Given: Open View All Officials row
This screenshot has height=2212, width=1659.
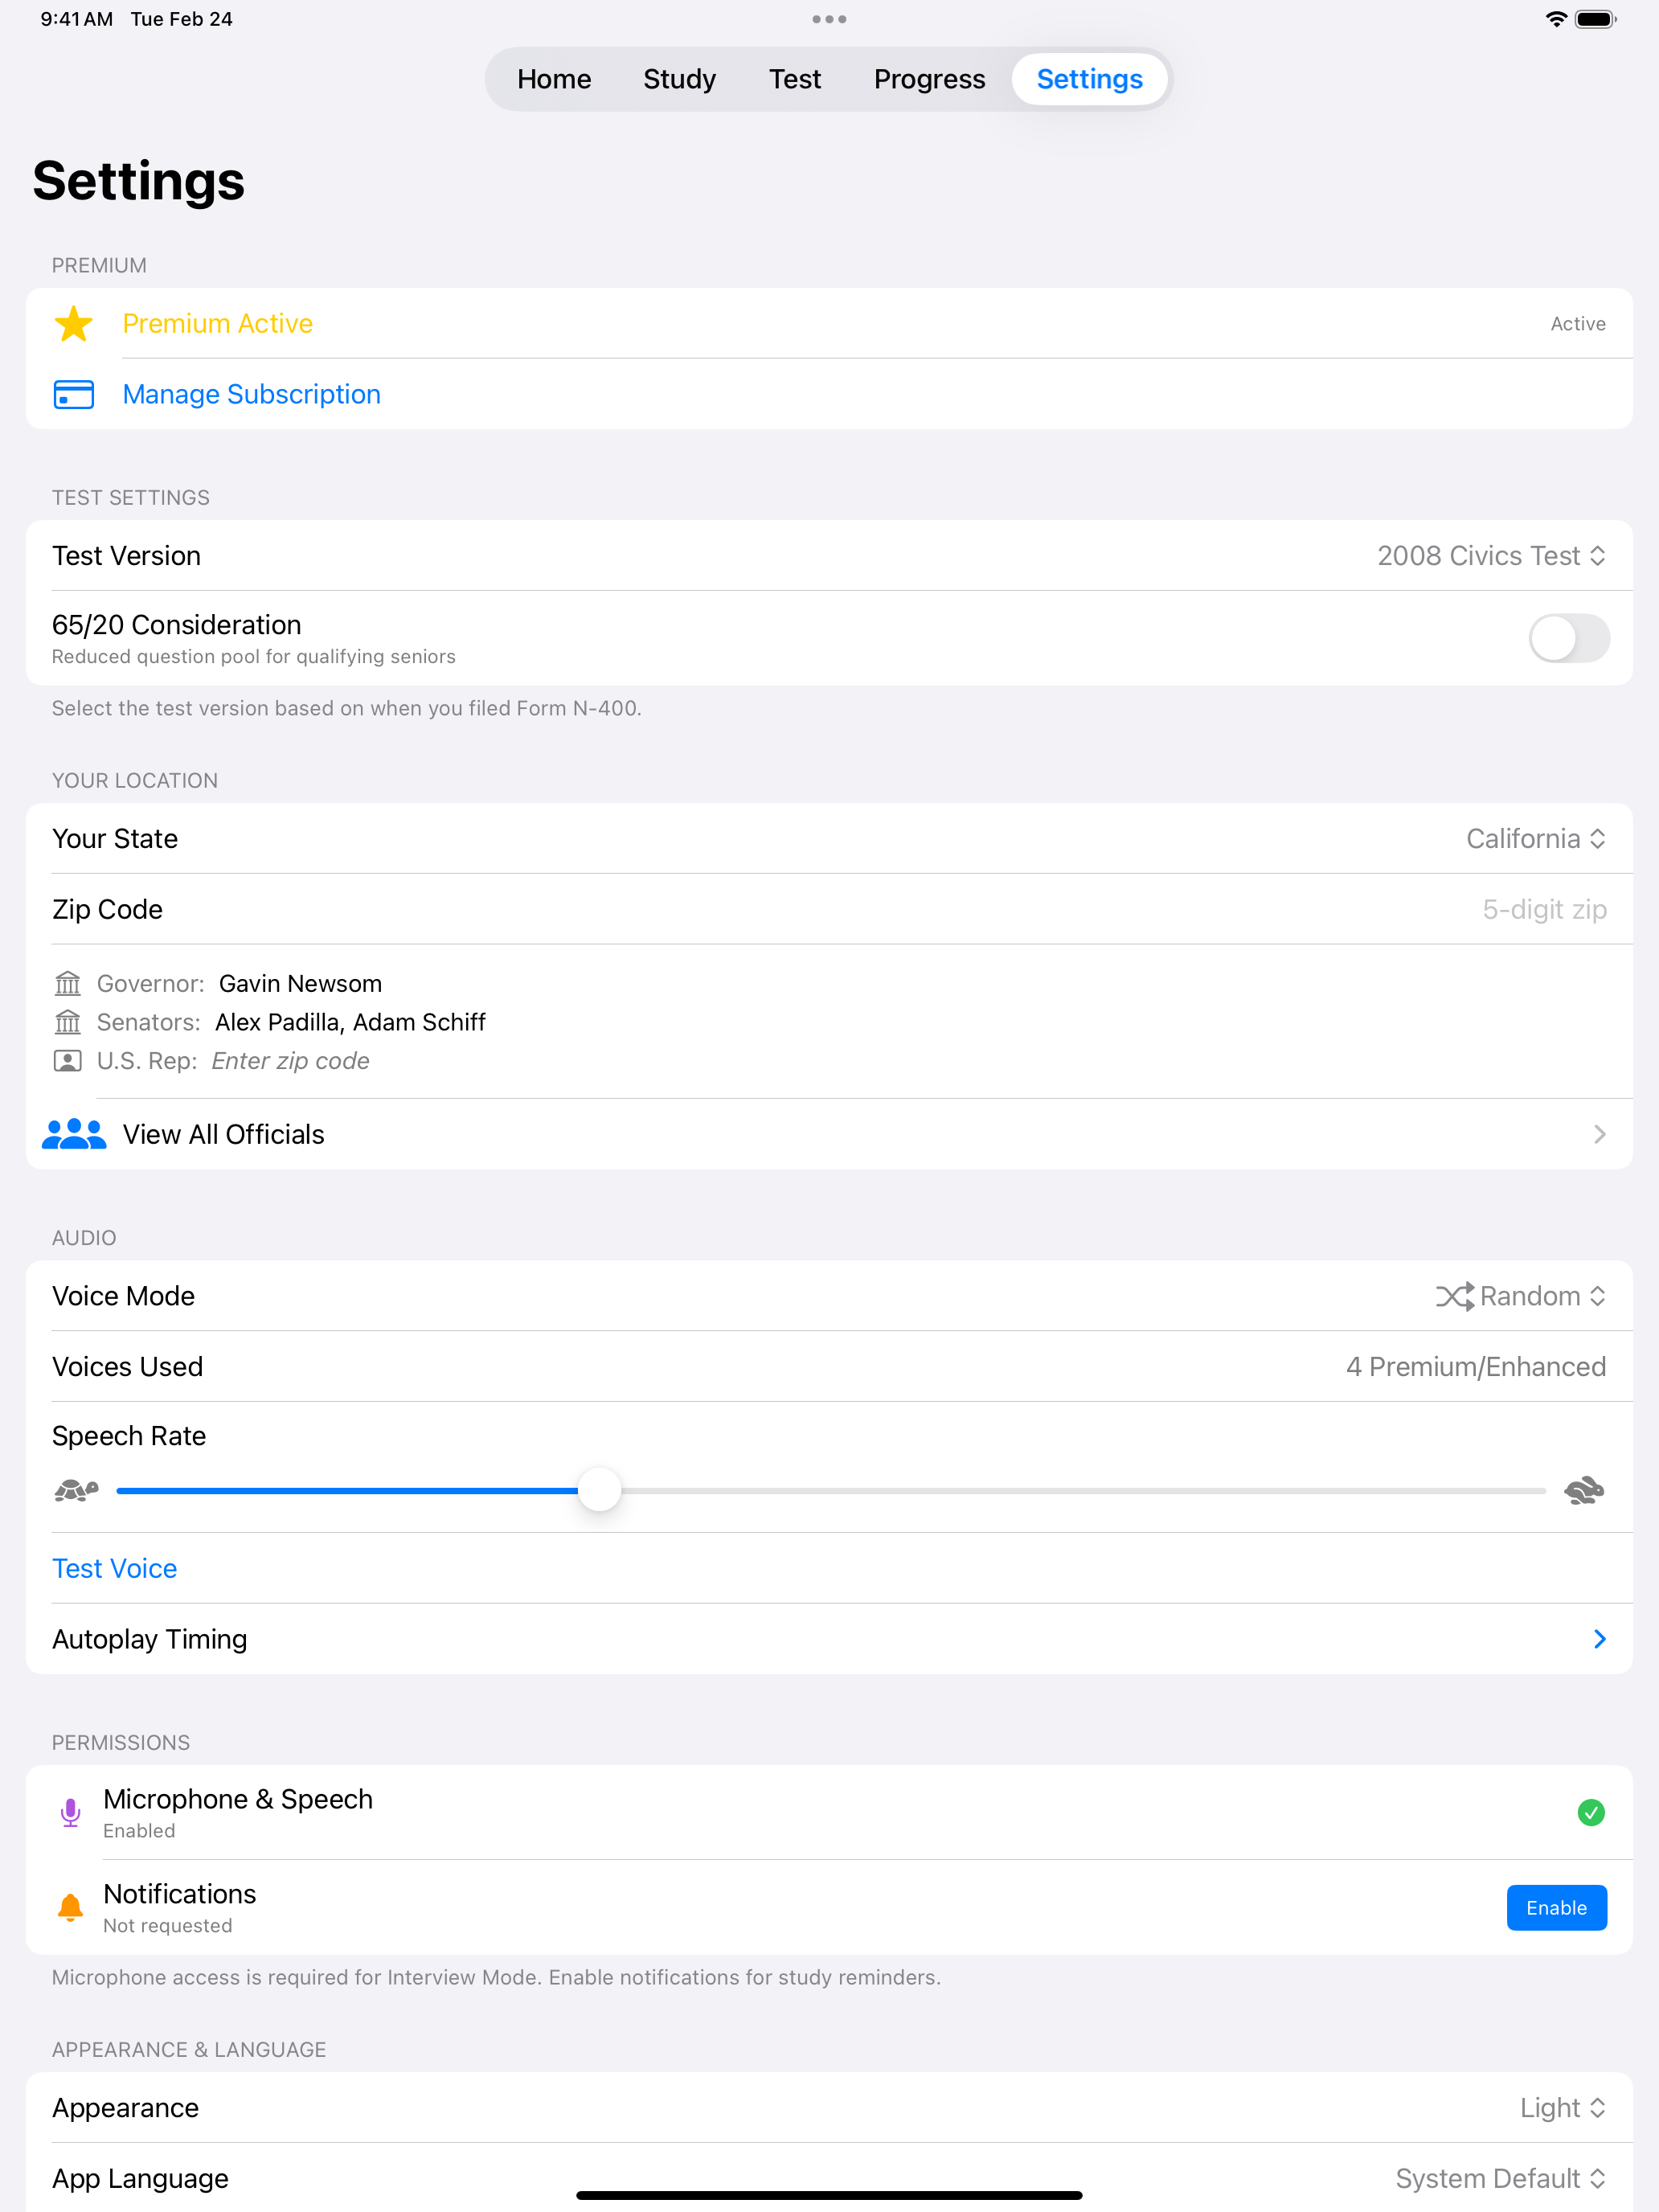Looking at the screenshot, I should [829, 1134].
